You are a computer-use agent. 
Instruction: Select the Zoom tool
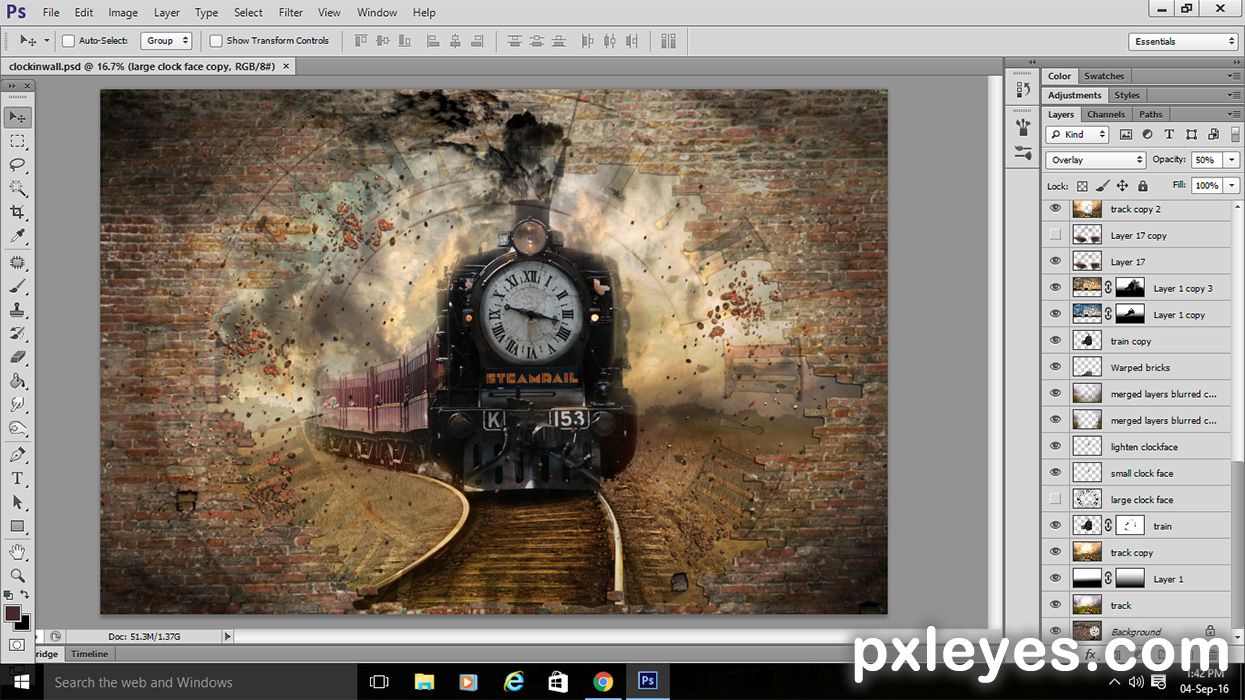pyautogui.click(x=18, y=576)
